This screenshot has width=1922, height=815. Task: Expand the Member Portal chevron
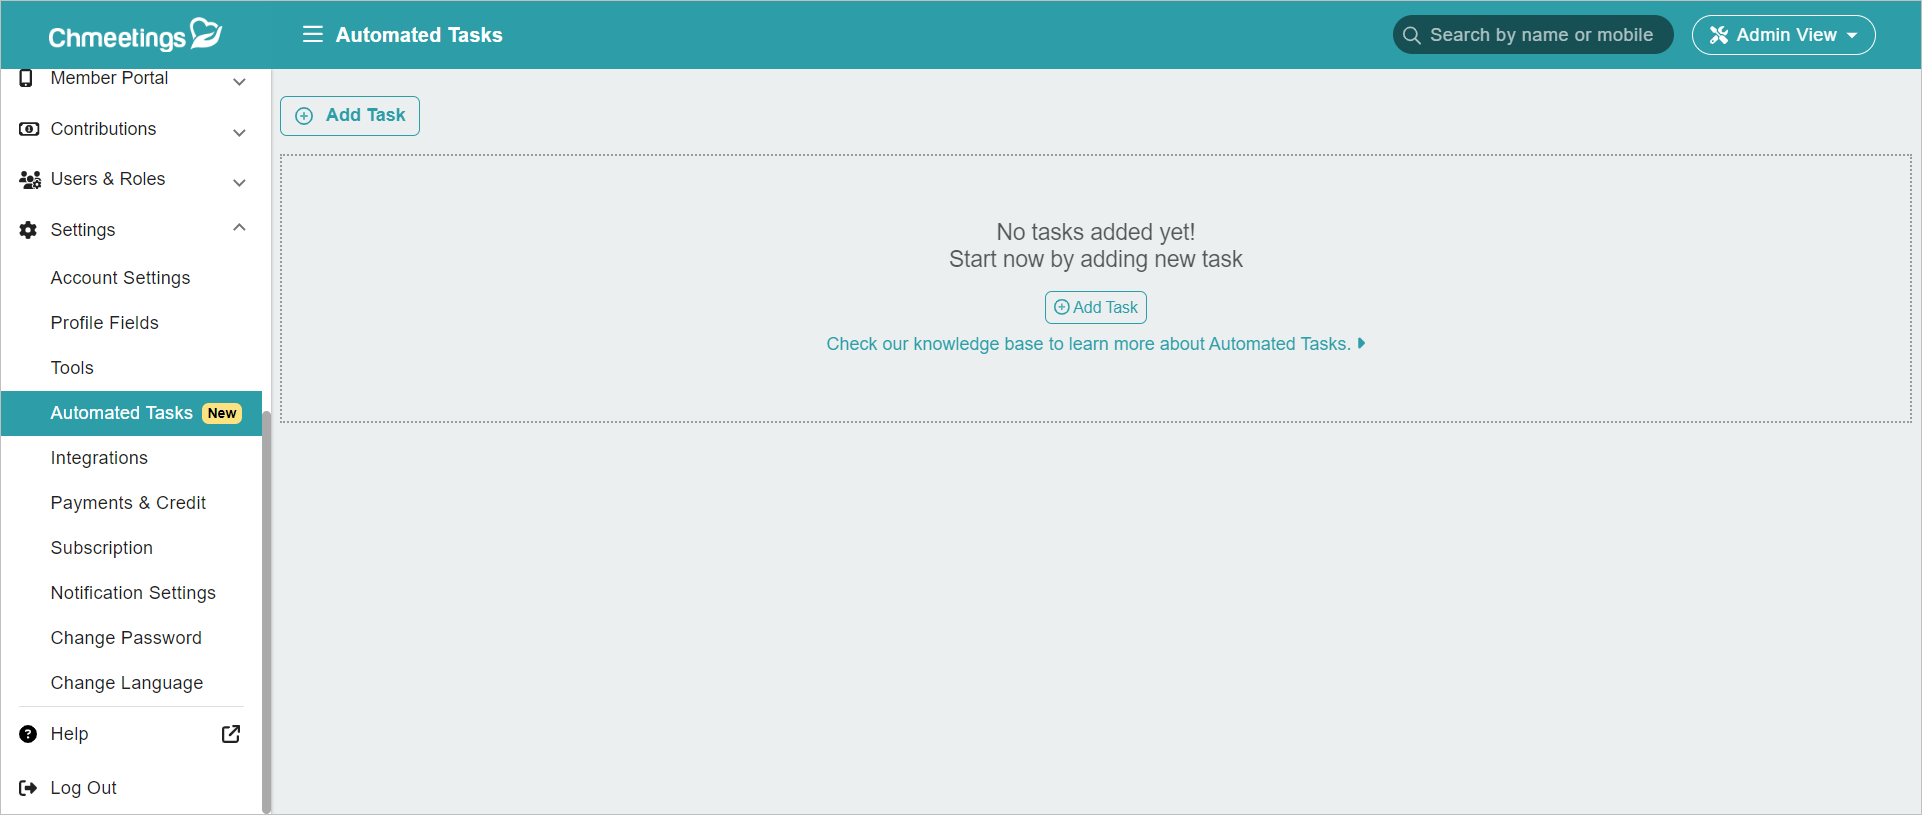tap(239, 81)
